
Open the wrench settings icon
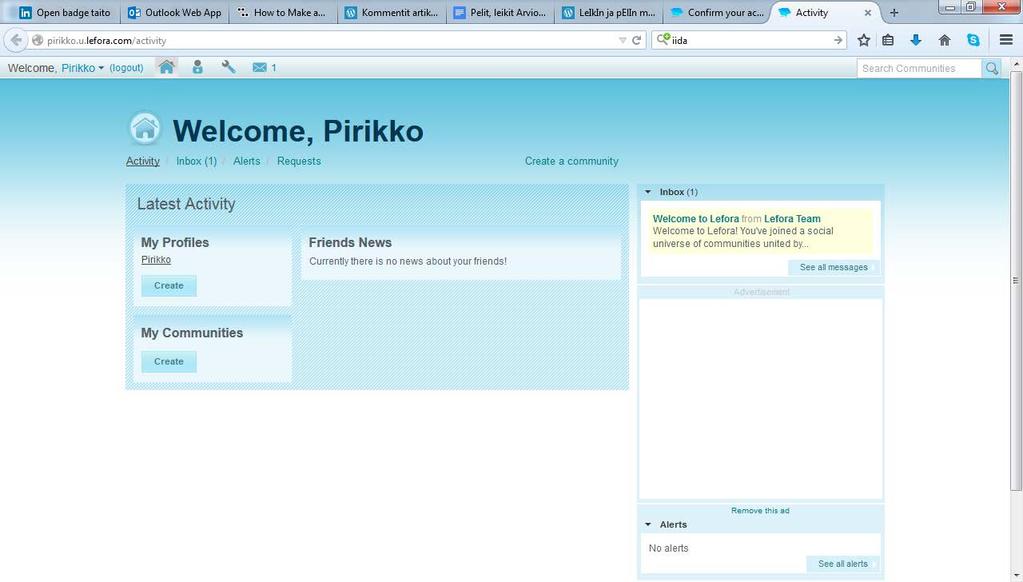click(x=228, y=67)
